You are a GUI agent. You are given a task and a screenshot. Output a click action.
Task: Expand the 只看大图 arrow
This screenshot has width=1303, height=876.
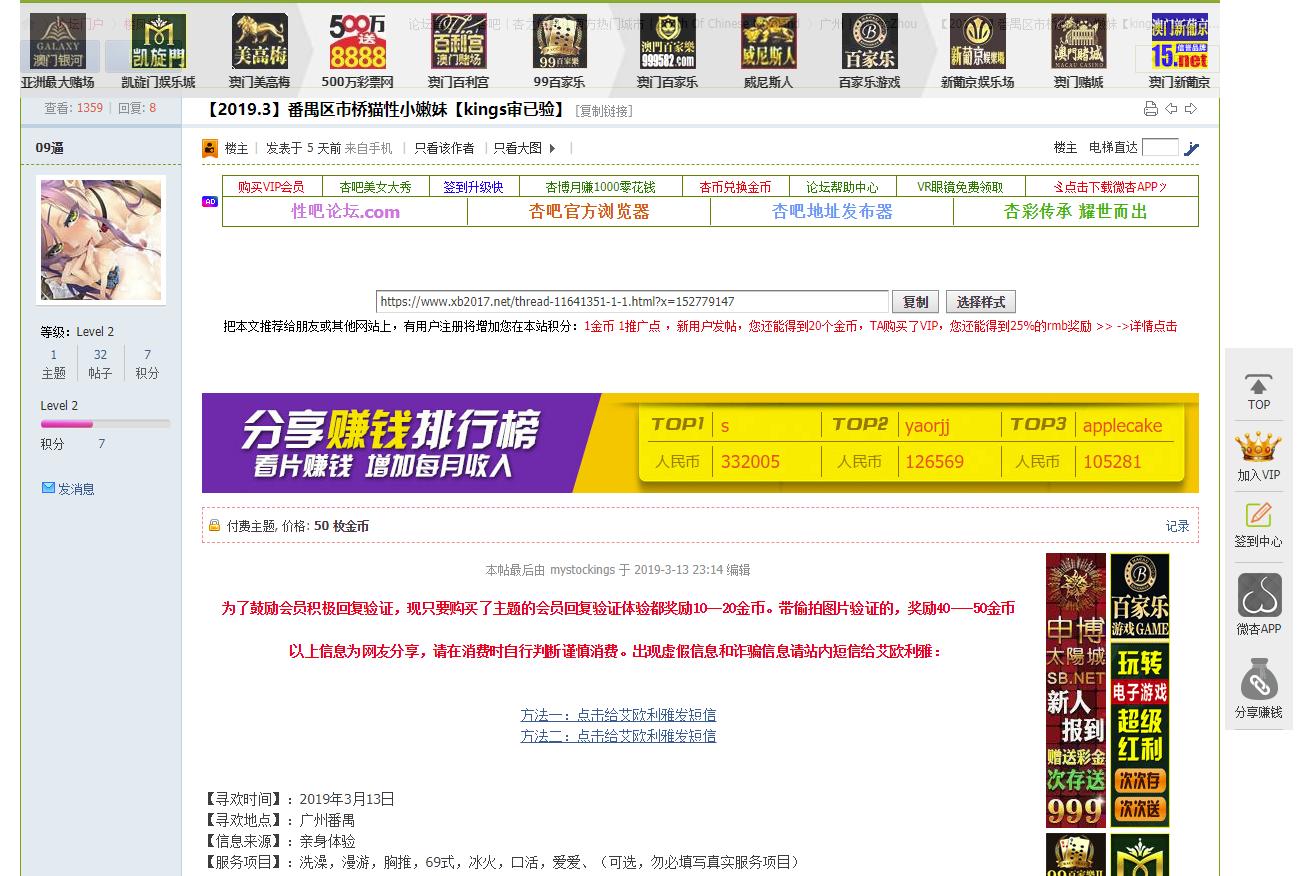pos(552,148)
